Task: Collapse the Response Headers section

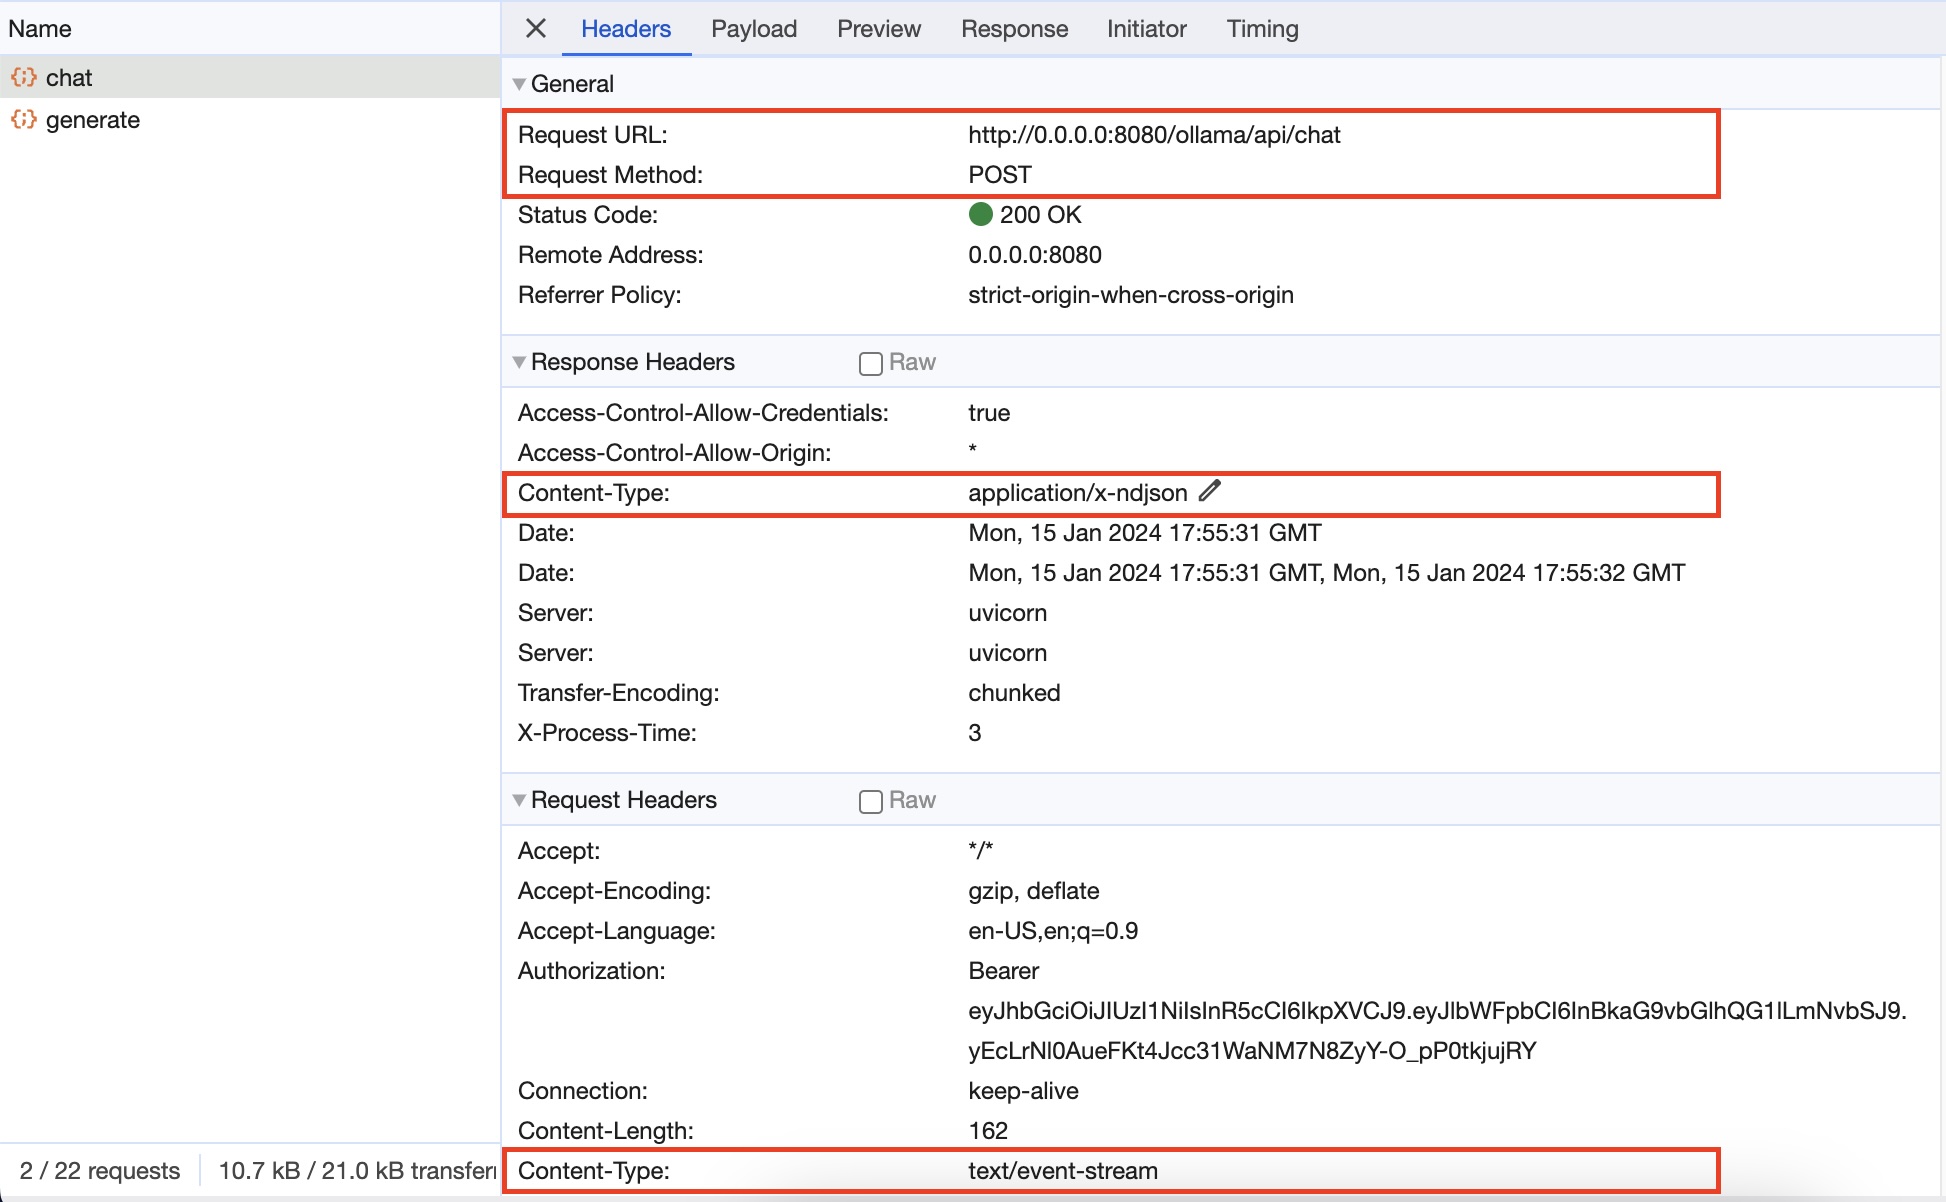Action: click(519, 362)
